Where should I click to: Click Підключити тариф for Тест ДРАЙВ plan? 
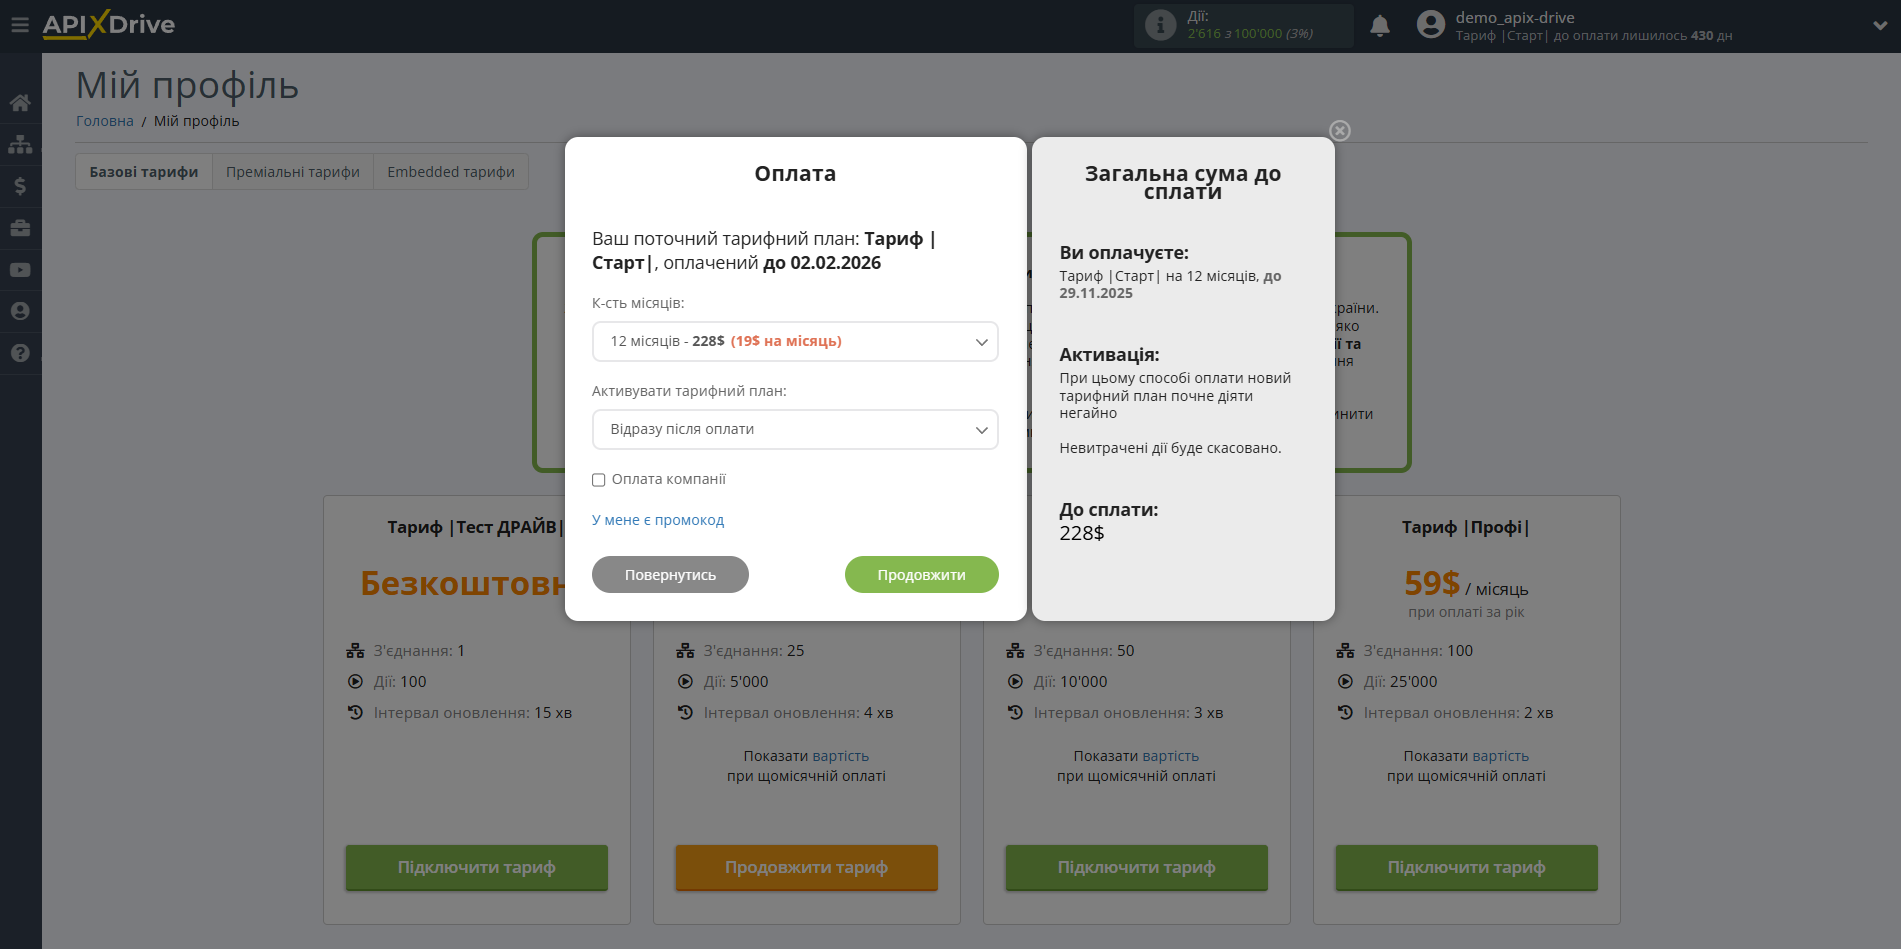tap(477, 868)
